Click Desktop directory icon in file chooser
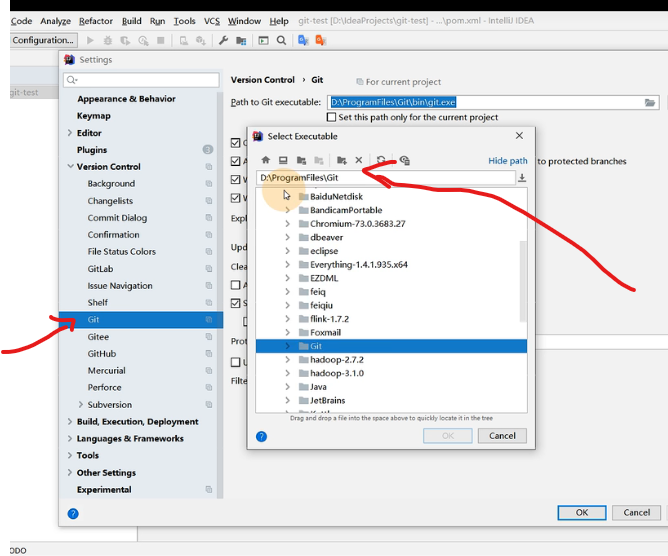Viewport: 668px width, 556px height. click(x=283, y=160)
